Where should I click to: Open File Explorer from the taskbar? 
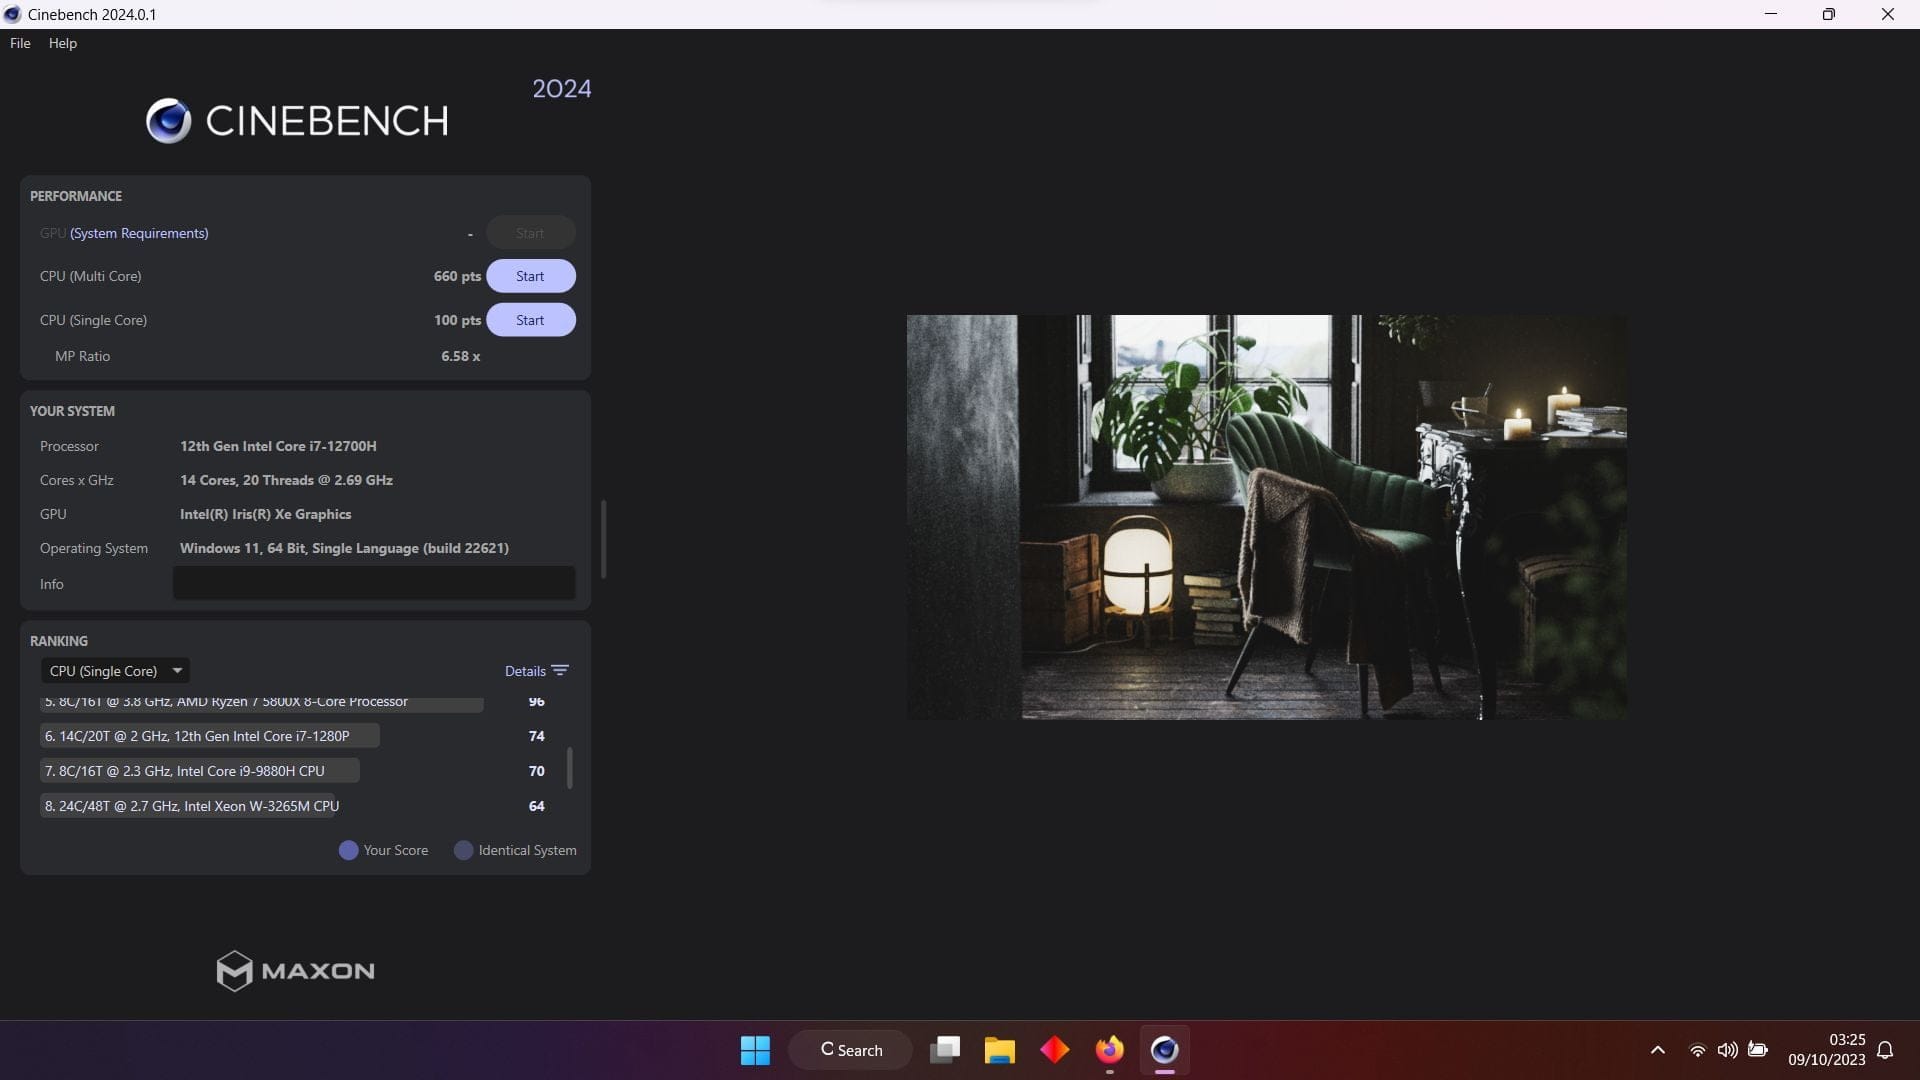coord(1000,1050)
